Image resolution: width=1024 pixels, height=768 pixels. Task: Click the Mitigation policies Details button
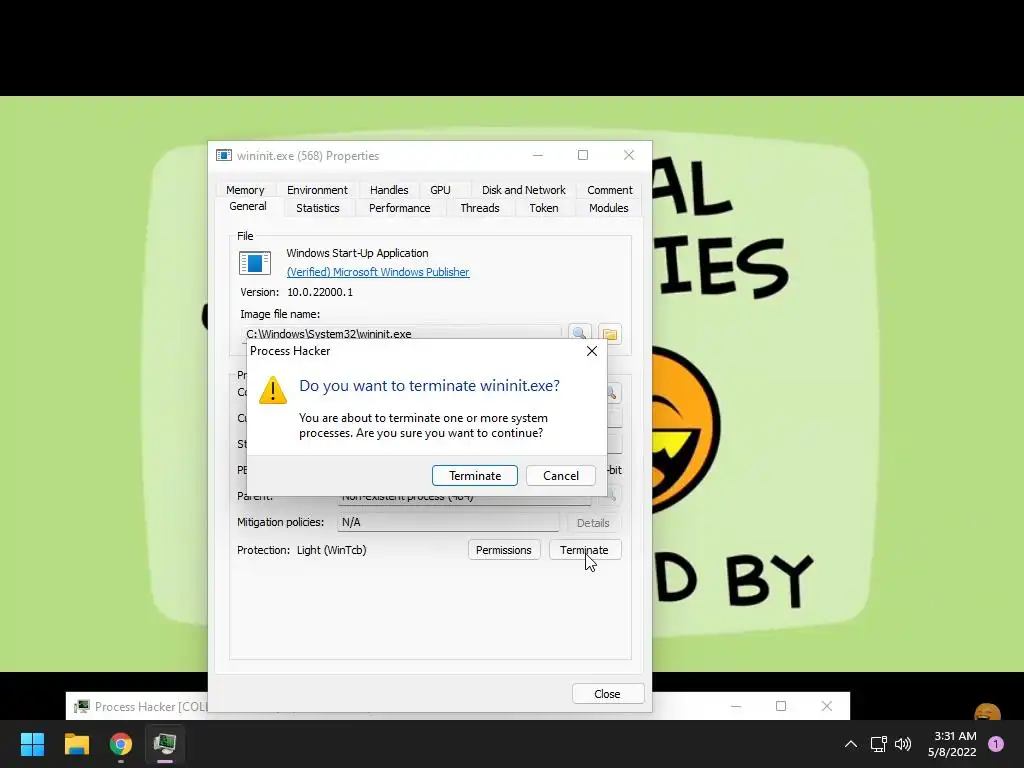point(593,523)
